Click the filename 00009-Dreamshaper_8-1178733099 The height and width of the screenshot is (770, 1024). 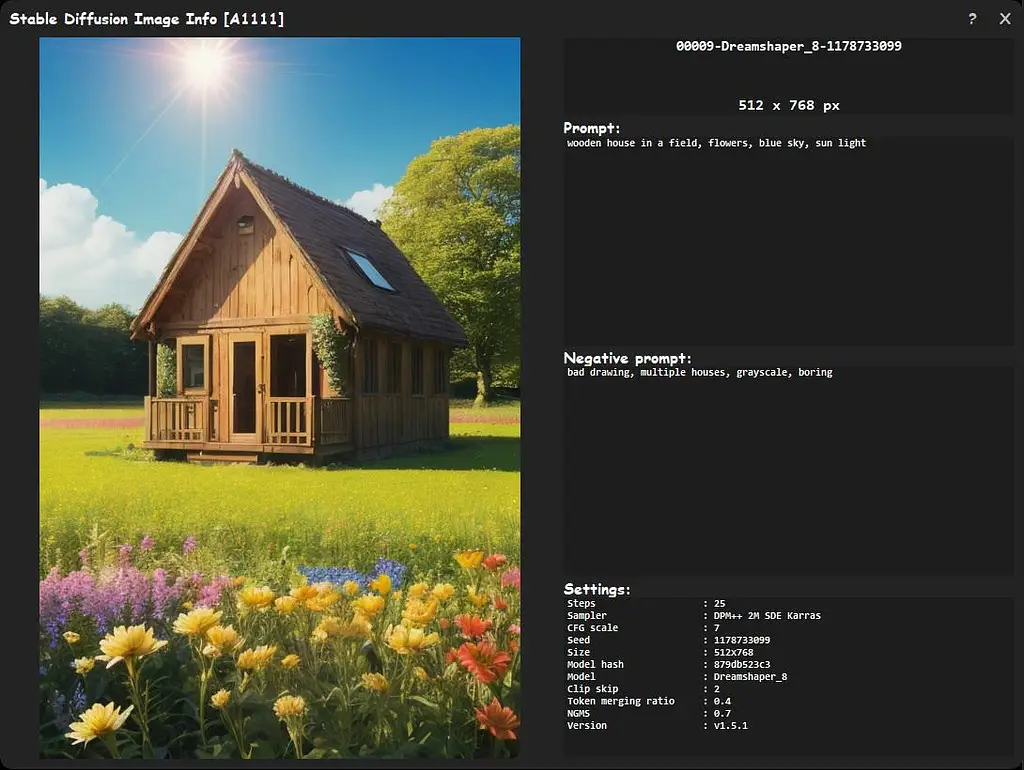click(x=788, y=46)
